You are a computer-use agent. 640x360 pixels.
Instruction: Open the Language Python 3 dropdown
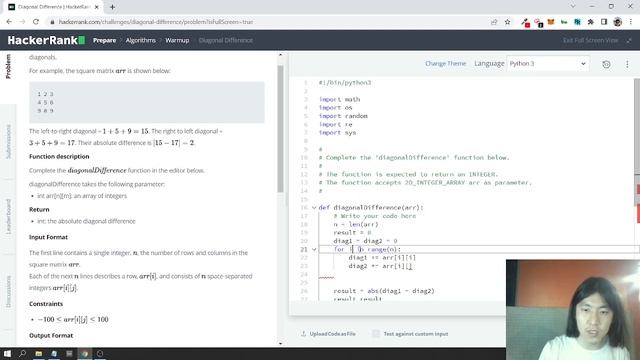pyautogui.click(x=548, y=64)
